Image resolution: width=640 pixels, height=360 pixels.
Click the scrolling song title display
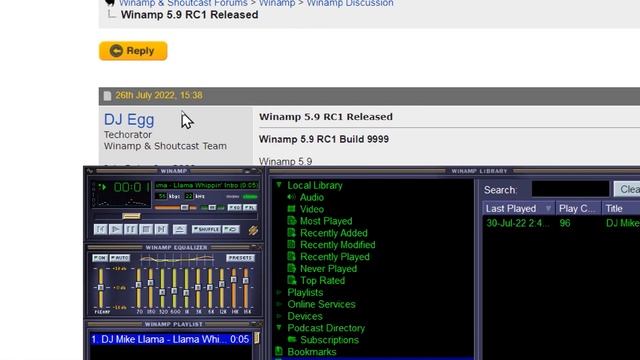tap(207, 185)
